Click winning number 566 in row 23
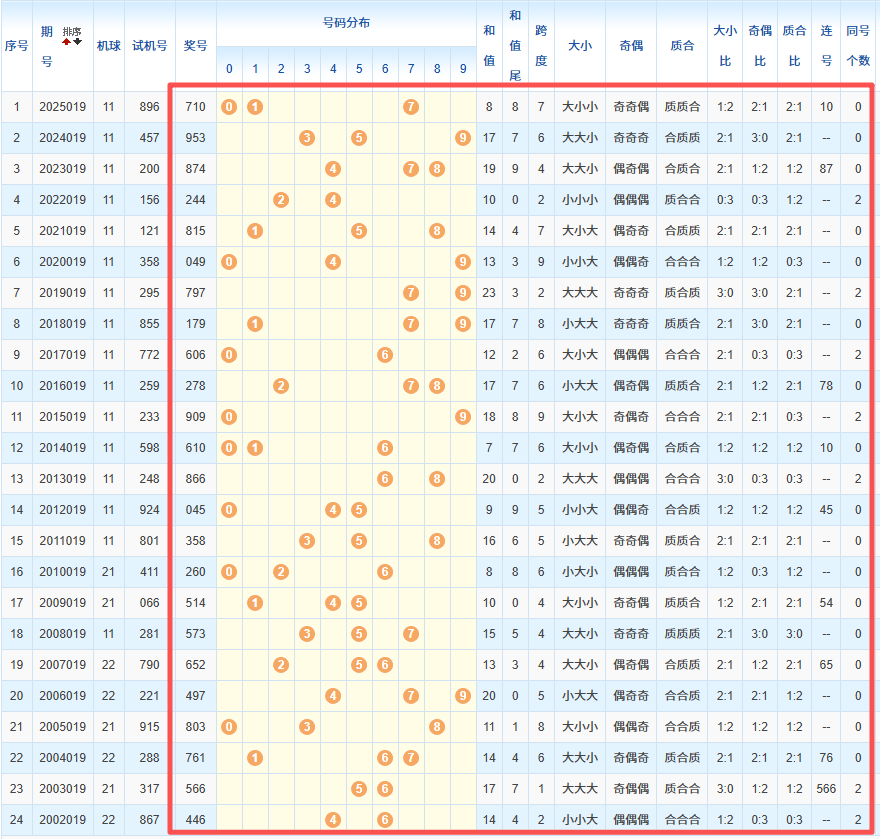 [195, 789]
